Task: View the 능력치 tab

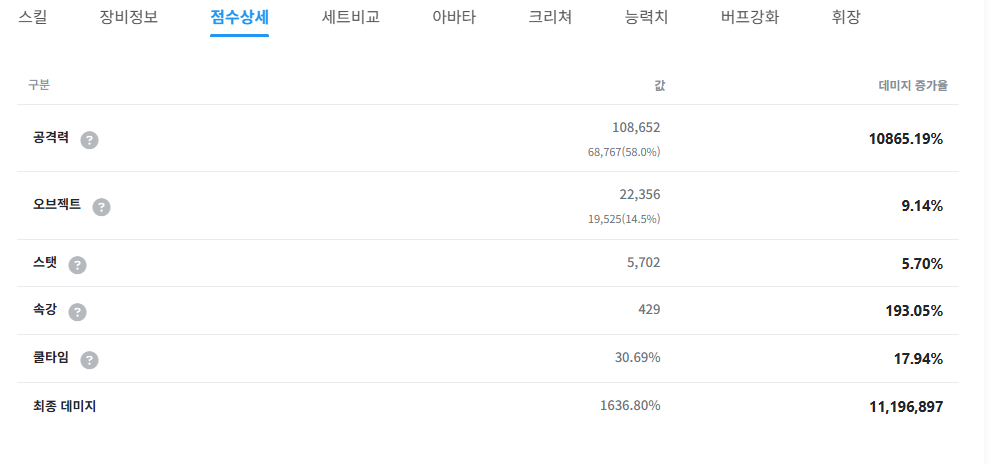Action: (x=646, y=17)
